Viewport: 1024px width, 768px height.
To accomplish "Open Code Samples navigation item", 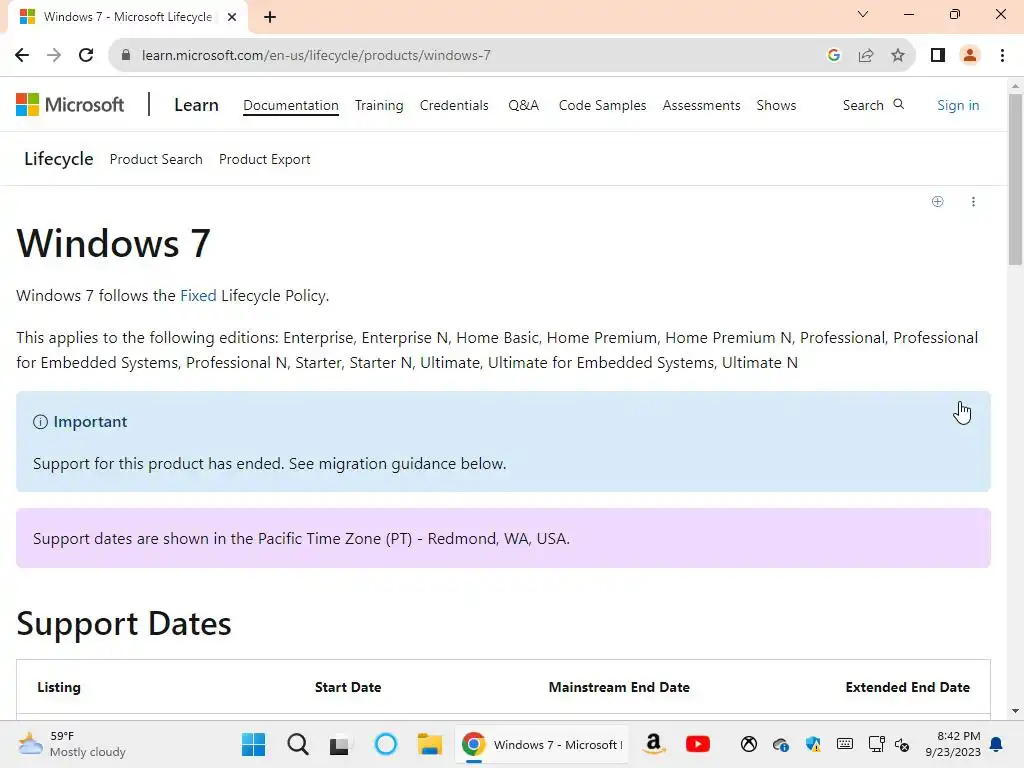I will point(602,105).
